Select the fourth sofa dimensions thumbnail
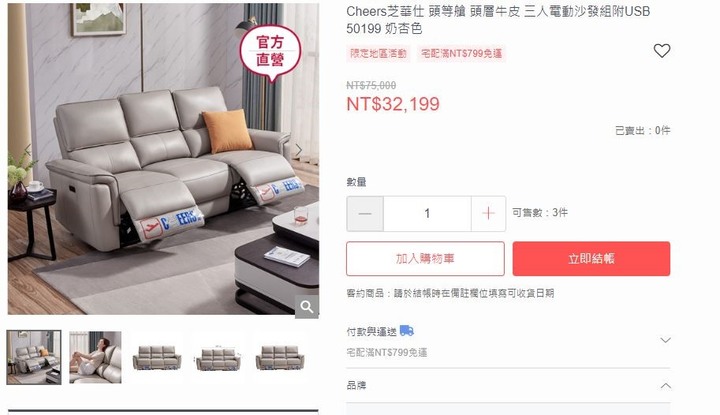The image size is (720, 415). pyautogui.click(x=218, y=357)
